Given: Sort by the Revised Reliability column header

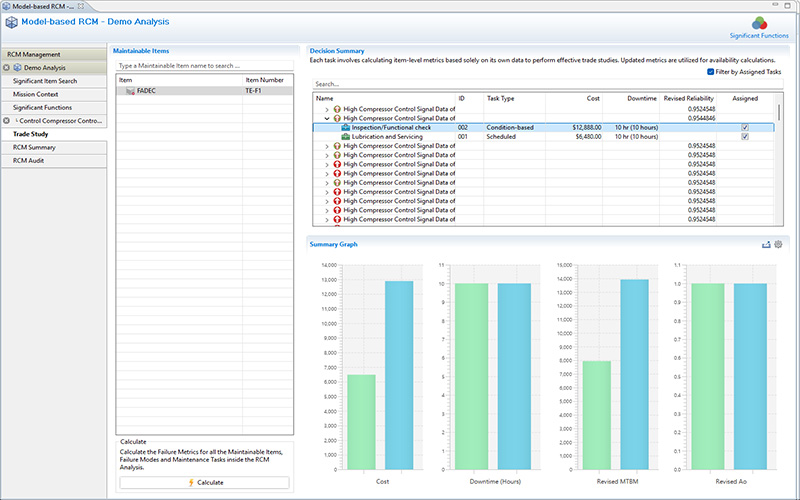Looking at the screenshot, I should pos(688,98).
